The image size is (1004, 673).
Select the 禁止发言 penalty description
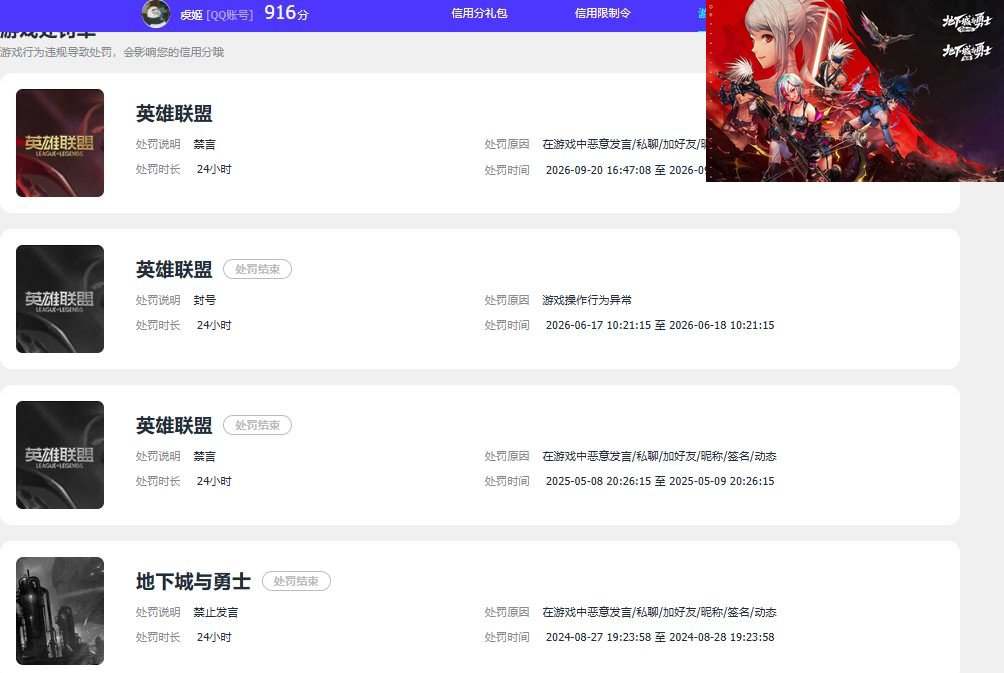click(216, 612)
